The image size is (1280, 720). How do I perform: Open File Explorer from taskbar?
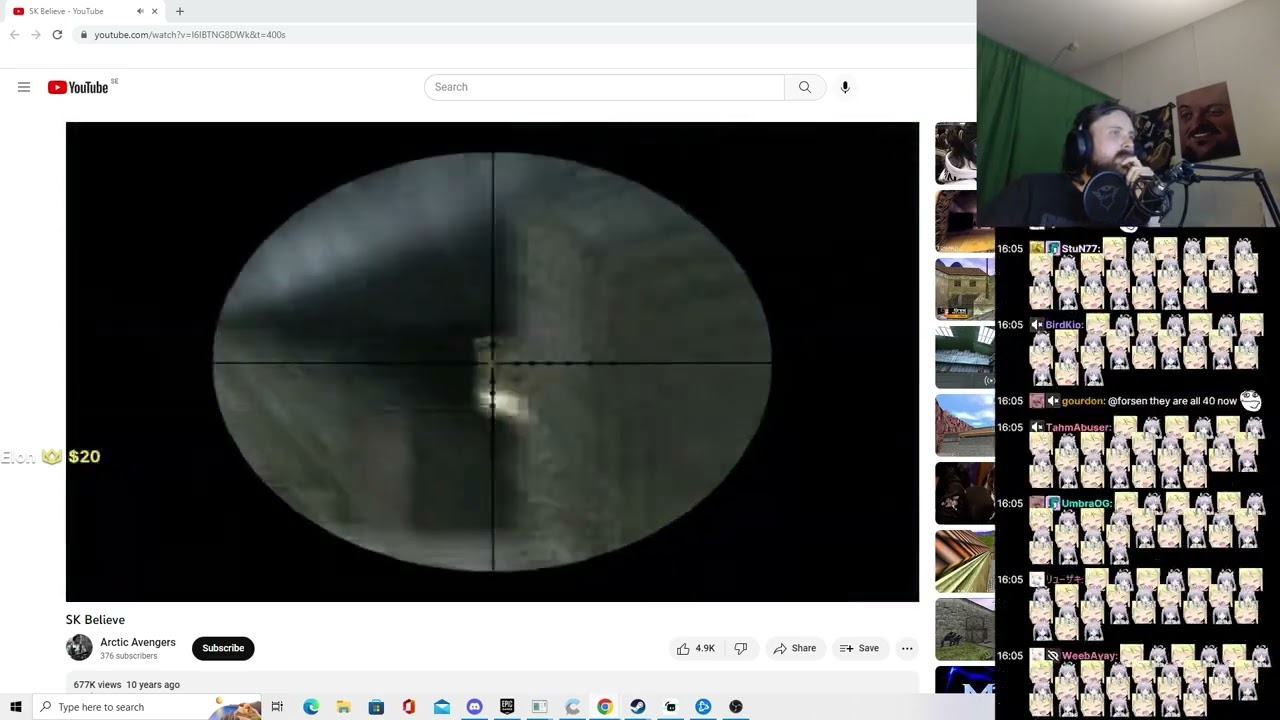click(343, 707)
